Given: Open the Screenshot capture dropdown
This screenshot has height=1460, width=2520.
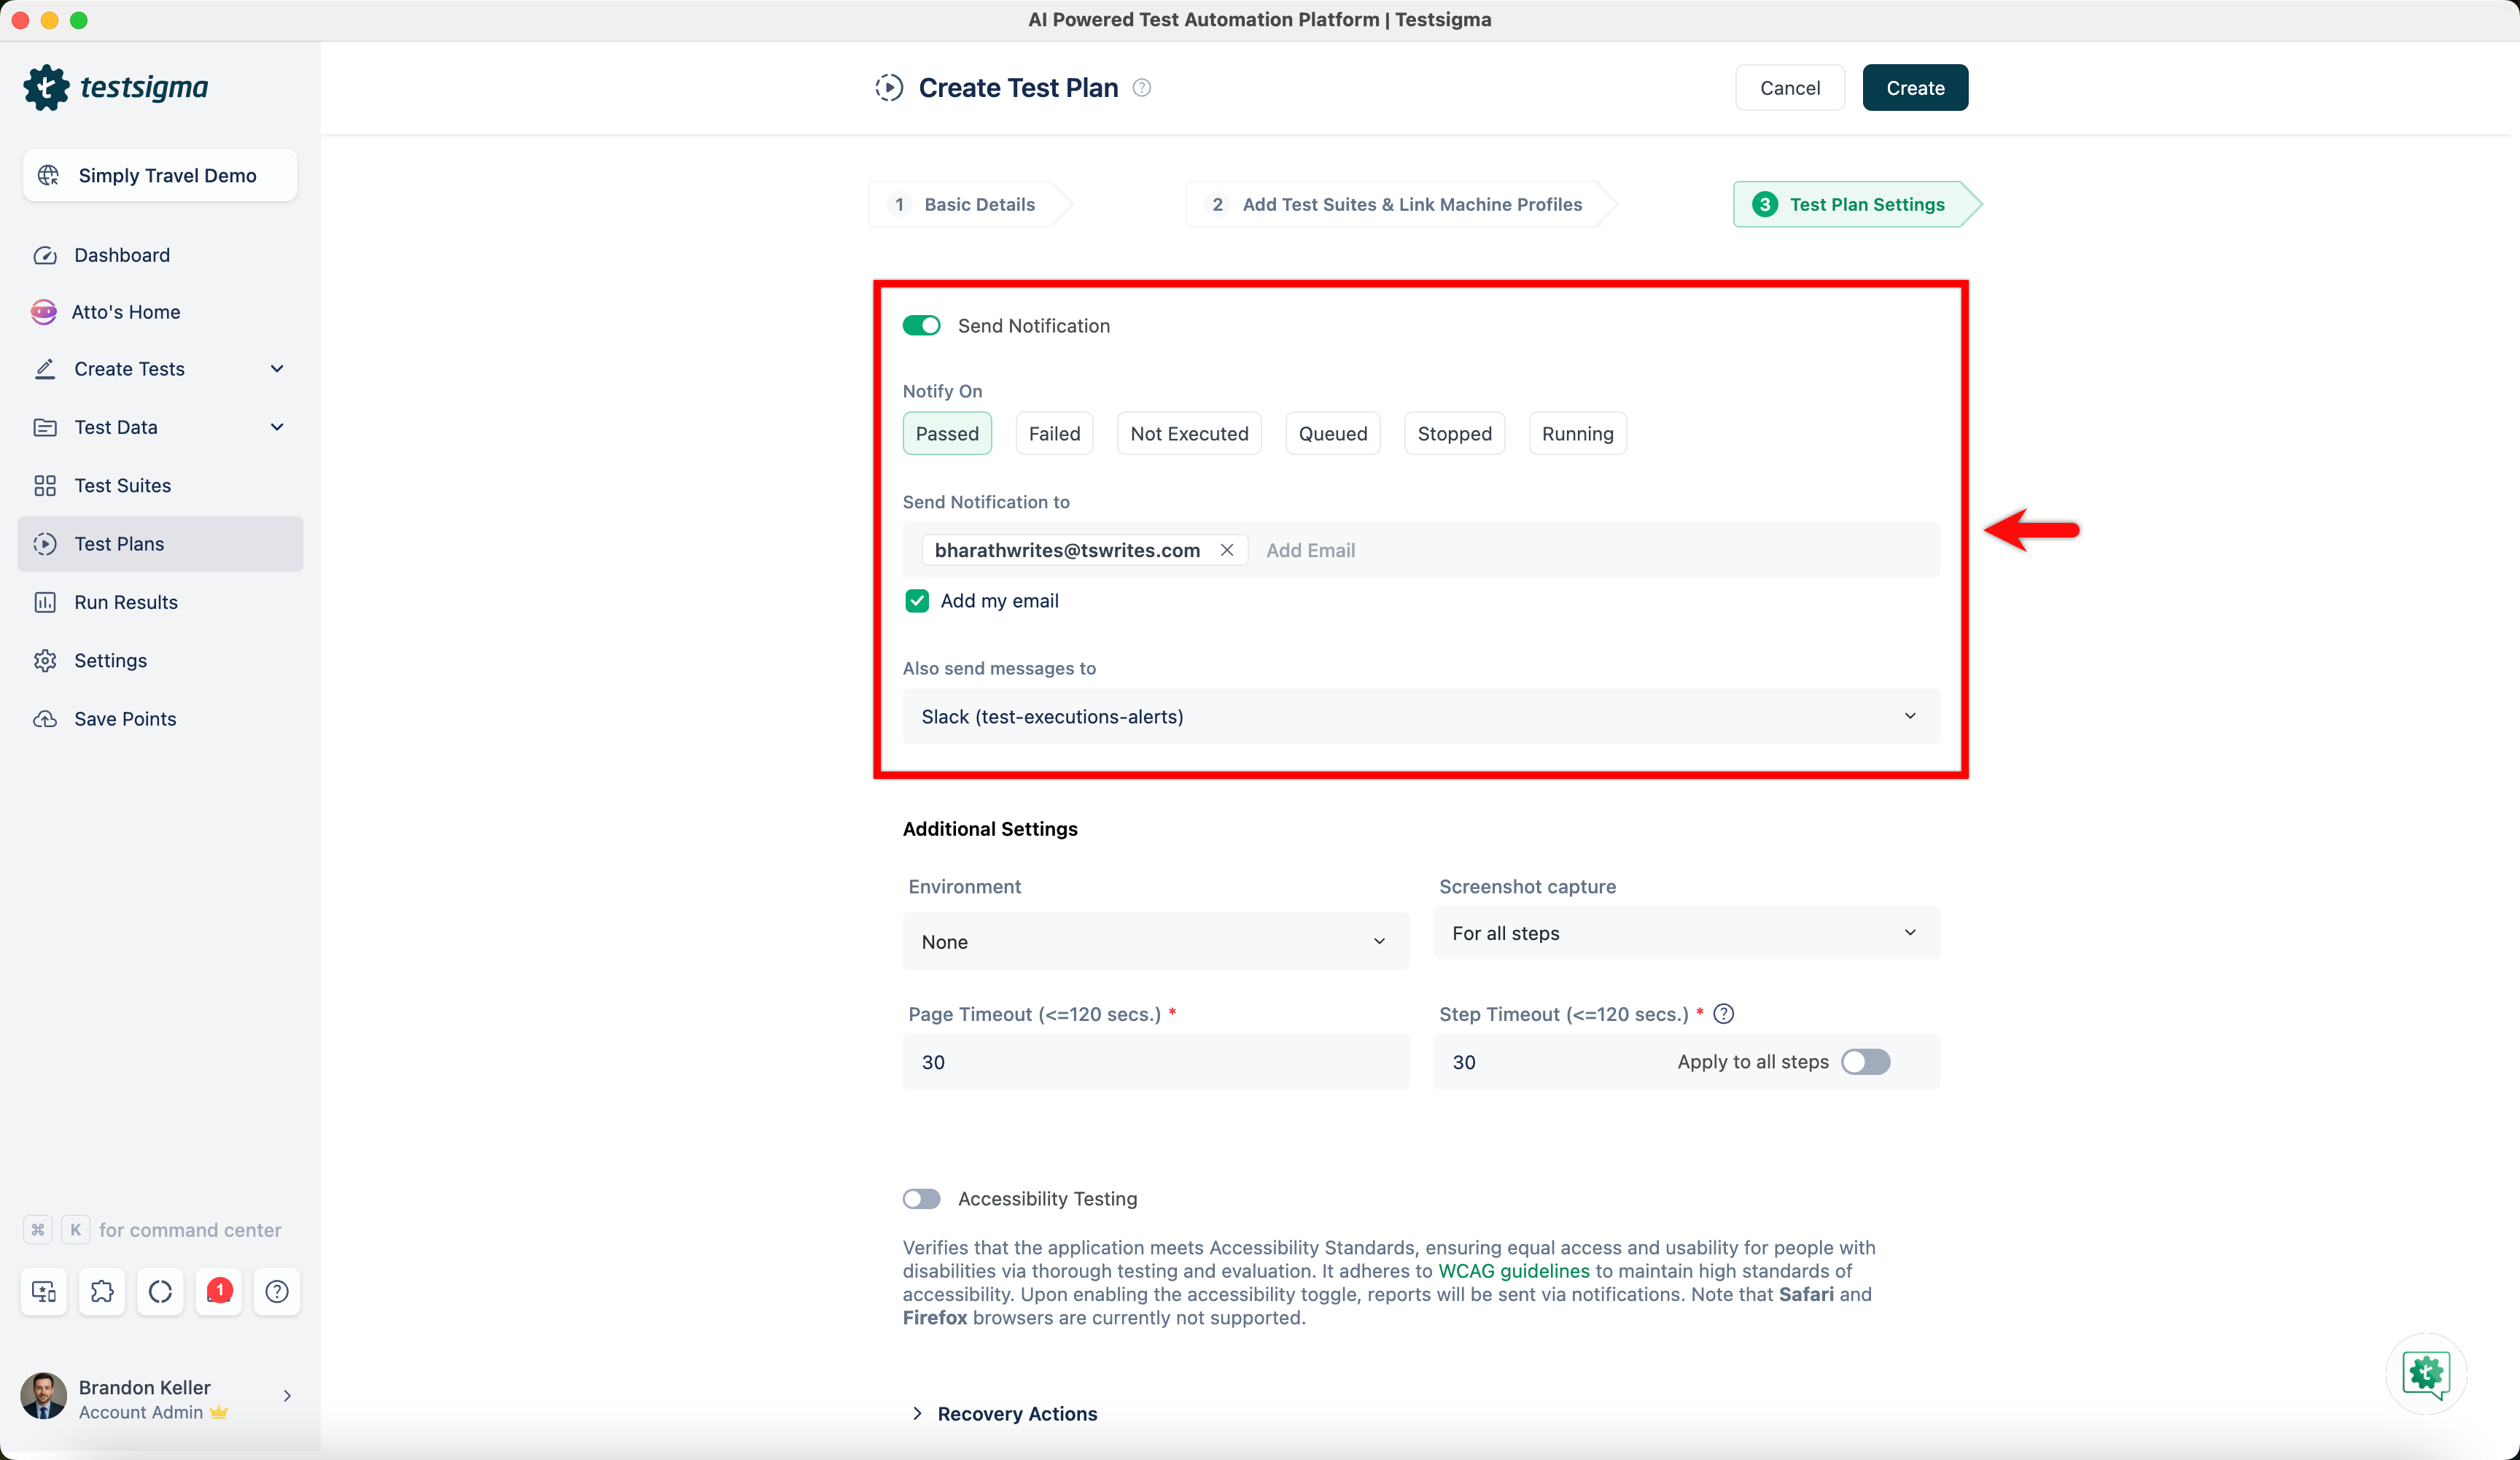Looking at the screenshot, I should pyautogui.click(x=1686, y=932).
